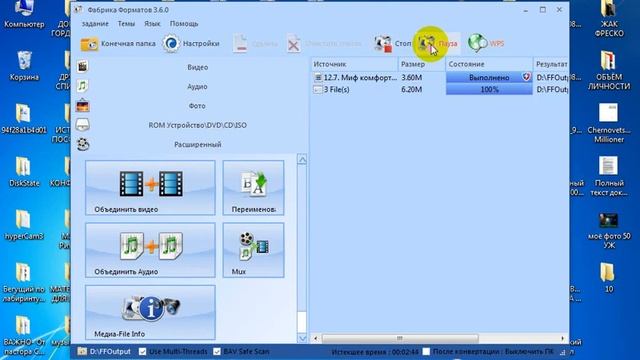
Task: Click the 100% progress bar
Action: click(x=489, y=89)
